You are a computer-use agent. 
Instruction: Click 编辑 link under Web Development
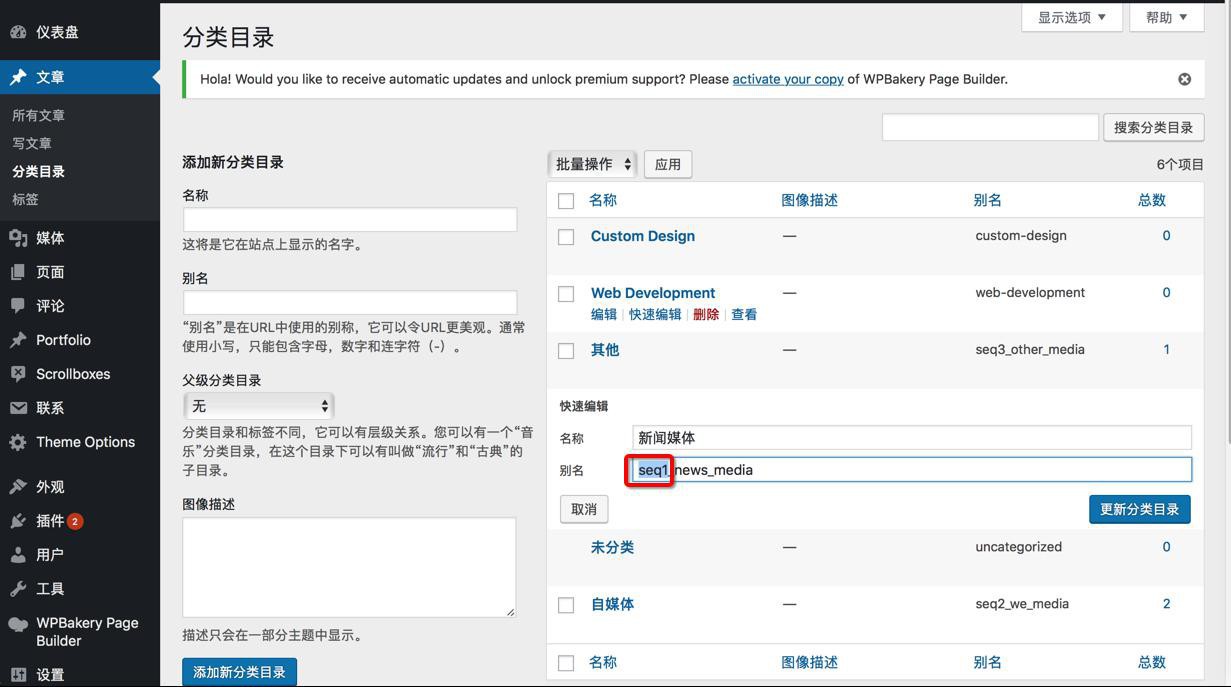click(604, 314)
